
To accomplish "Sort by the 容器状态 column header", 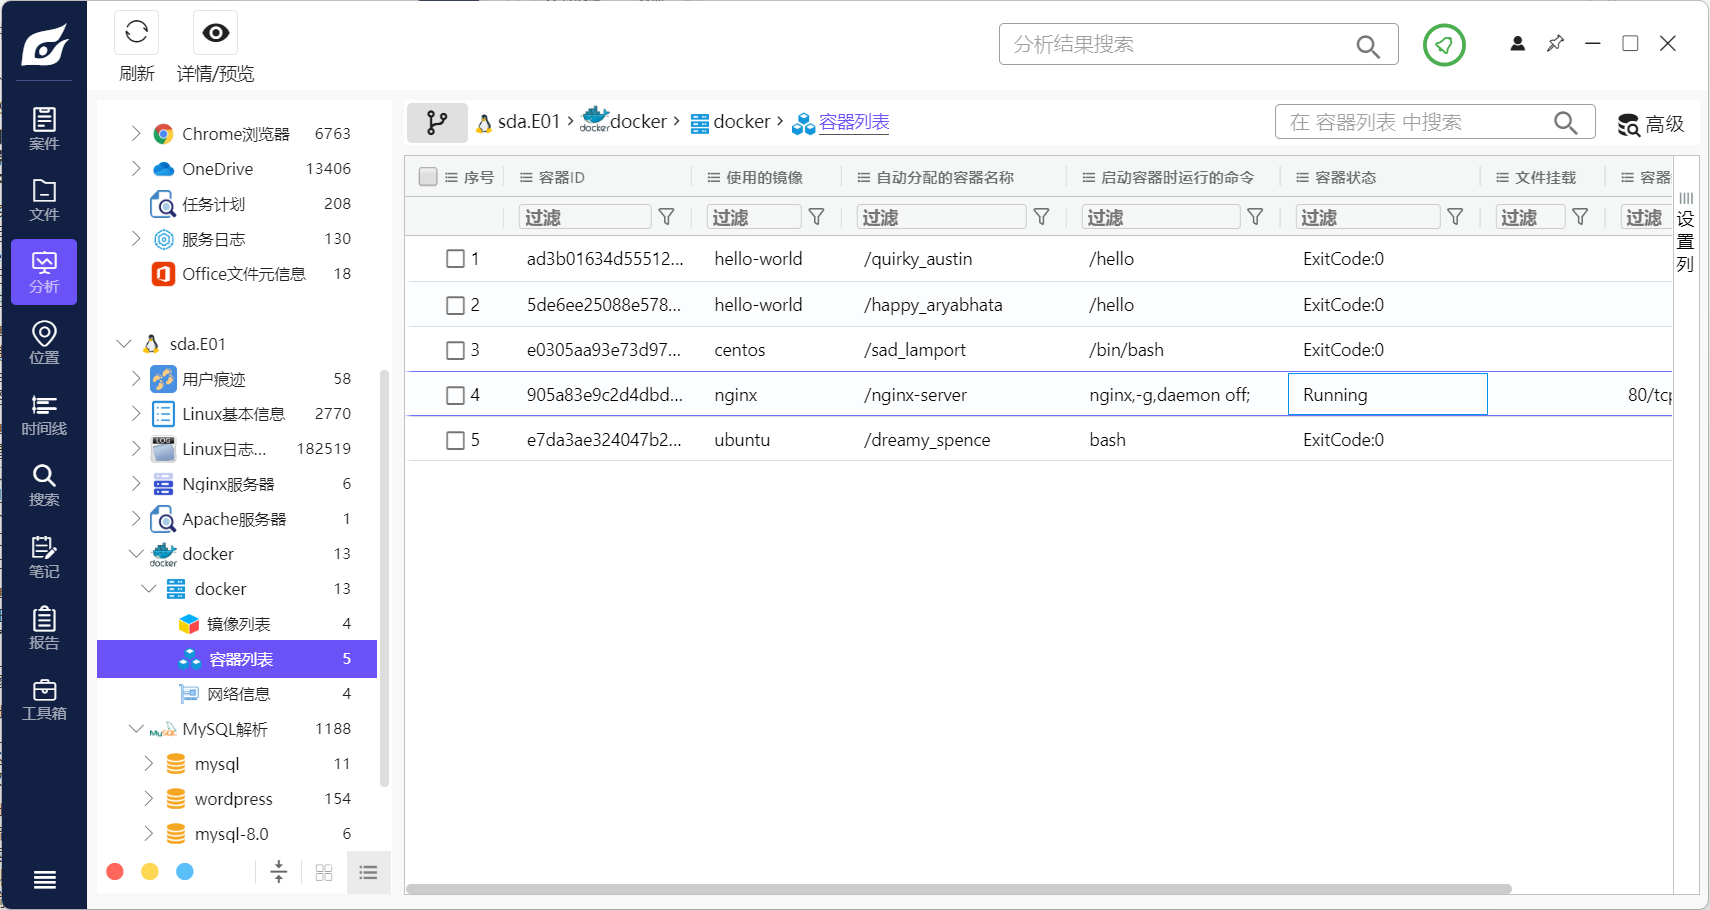I will 1345,177.
